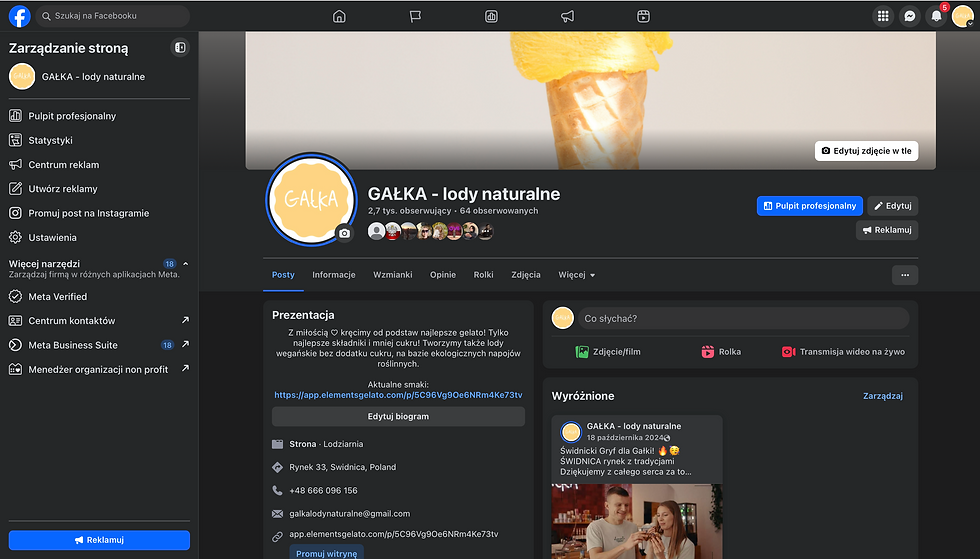
Task: Start Transmisja wideo na żywo
Action: click(843, 352)
